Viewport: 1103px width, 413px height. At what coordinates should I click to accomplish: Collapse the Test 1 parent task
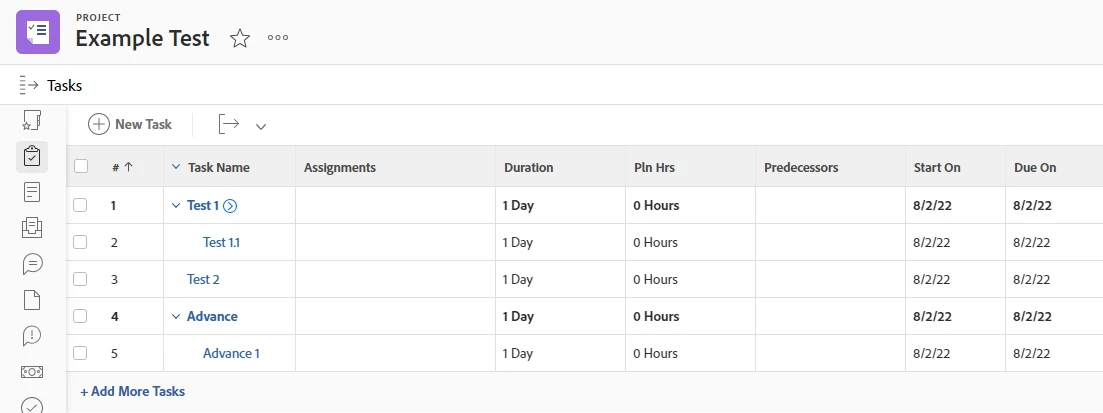coord(176,206)
